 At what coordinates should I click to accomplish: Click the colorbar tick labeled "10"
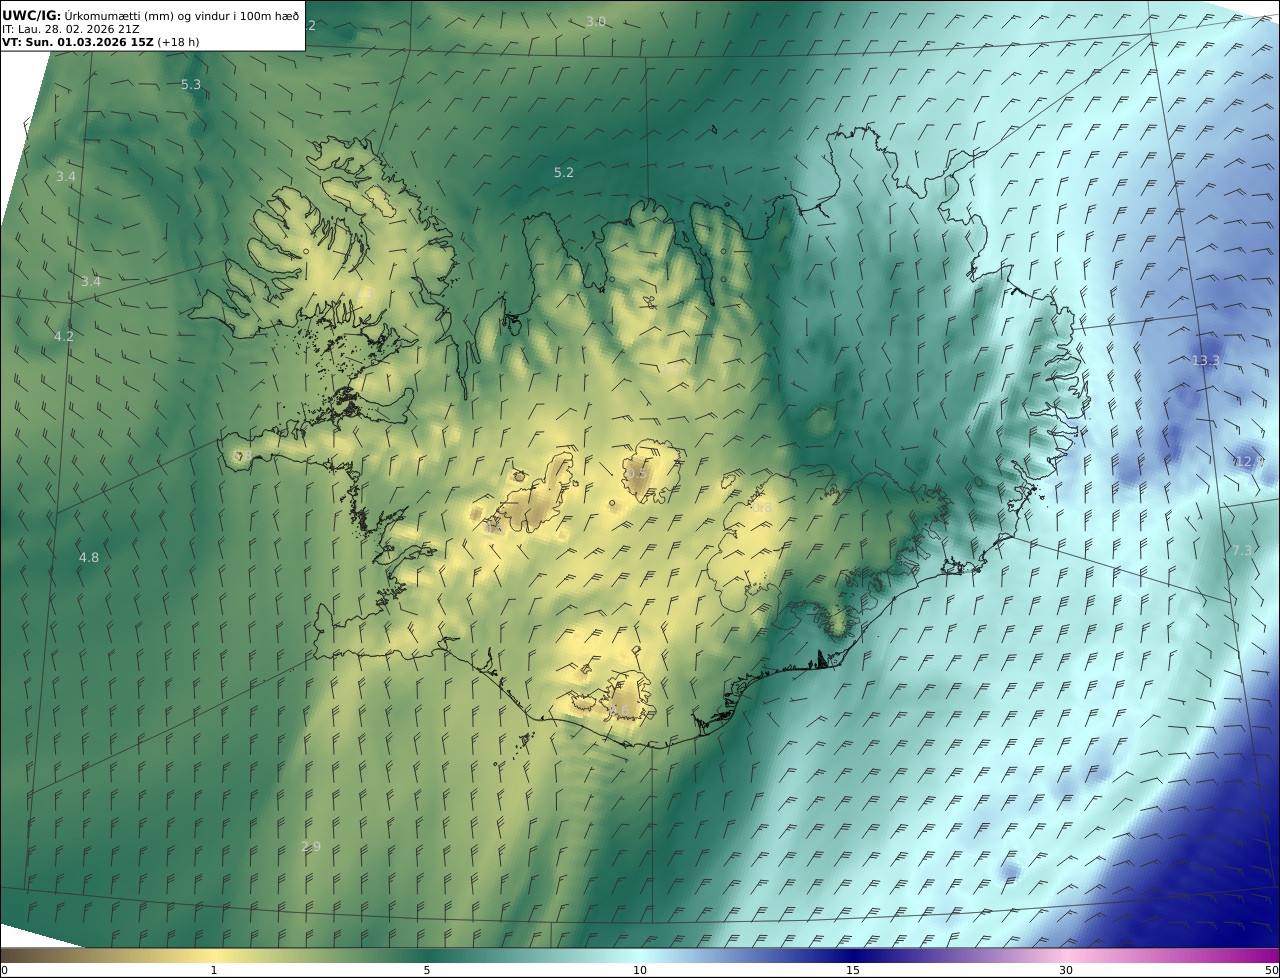(x=640, y=970)
